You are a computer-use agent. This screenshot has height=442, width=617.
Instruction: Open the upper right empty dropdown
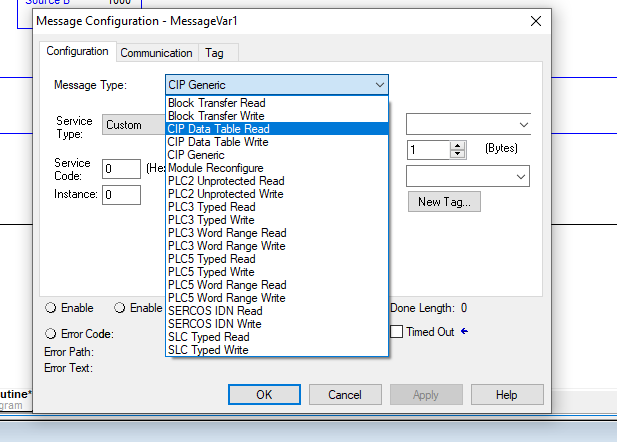point(468,124)
